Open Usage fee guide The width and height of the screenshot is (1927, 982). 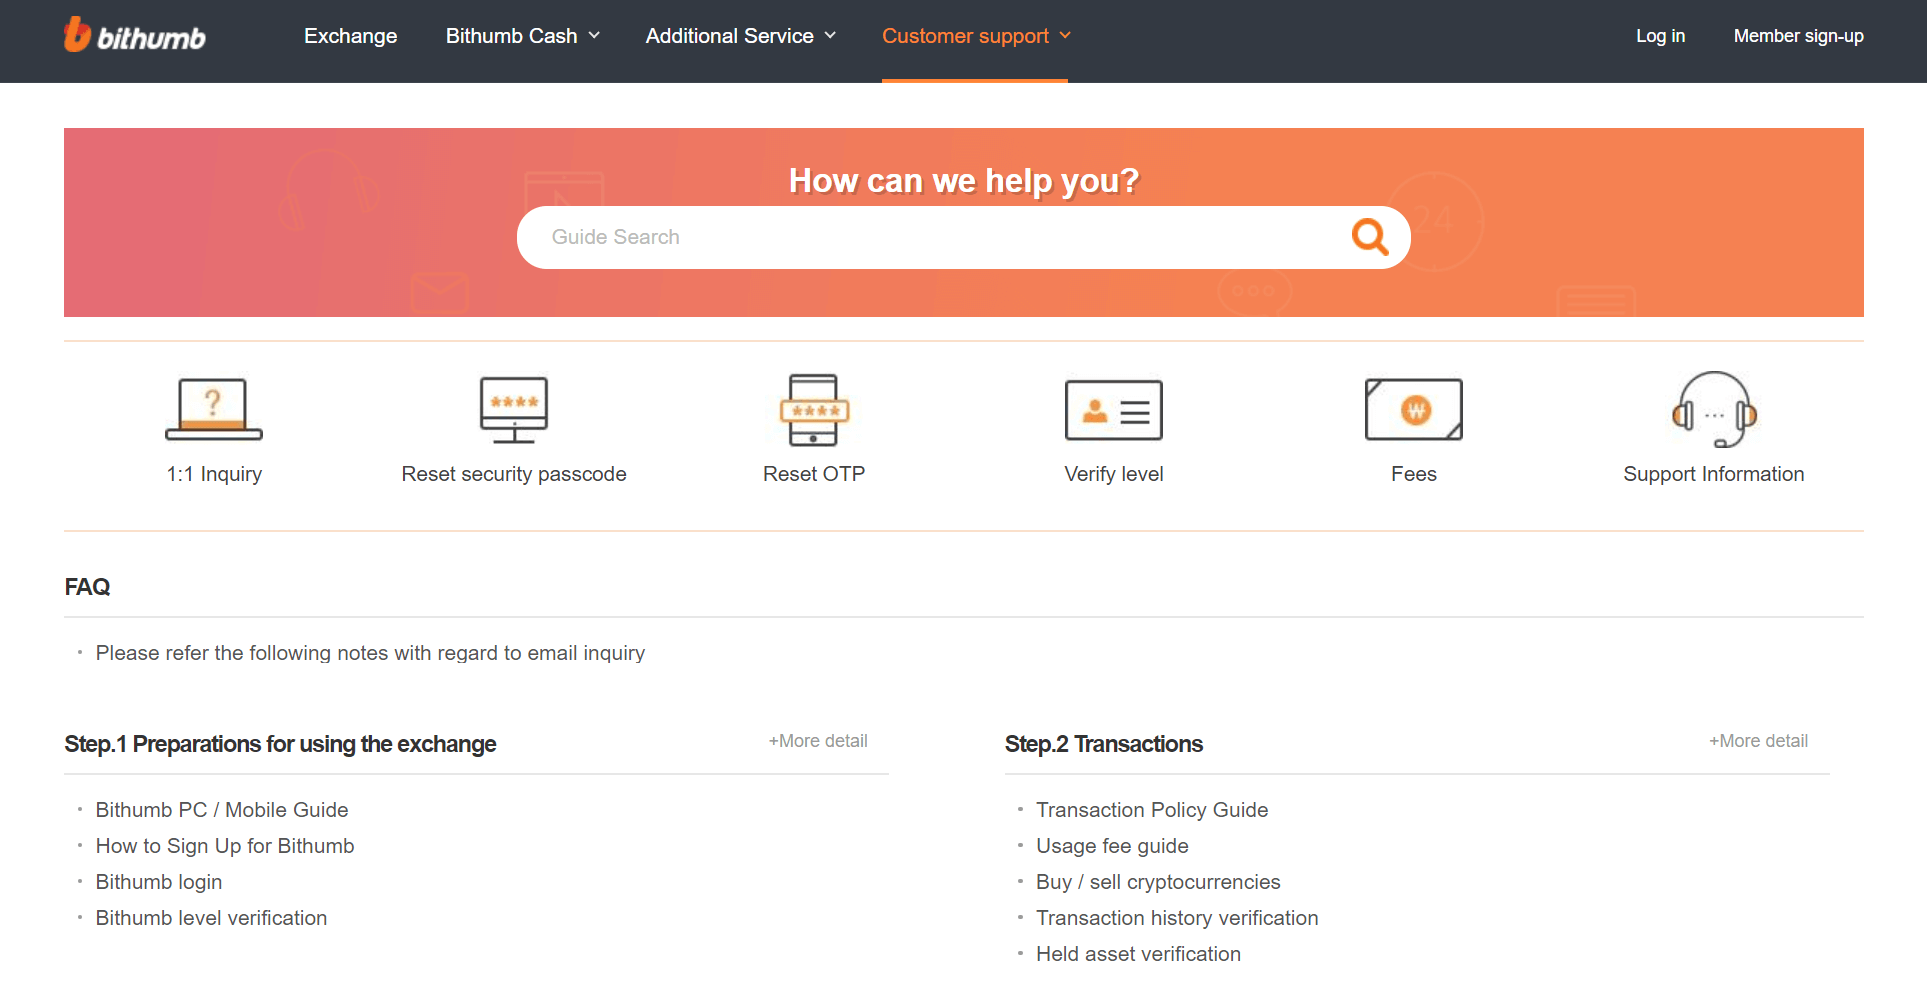(x=1112, y=846)
